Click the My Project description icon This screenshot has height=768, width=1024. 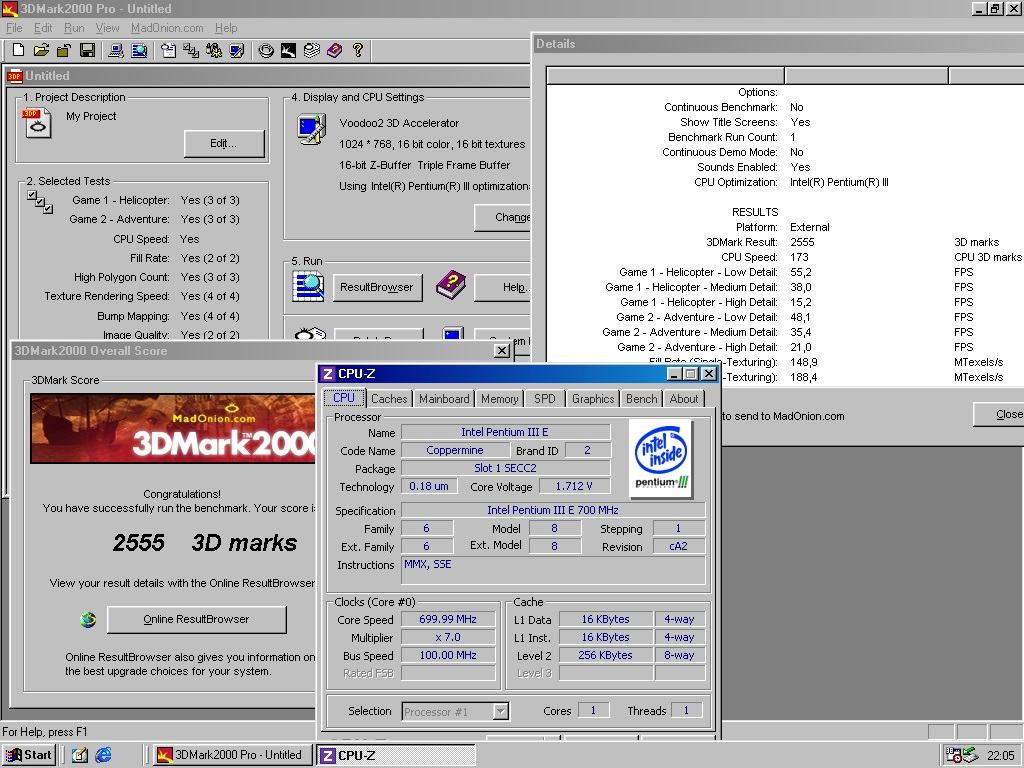tap(37, 123)
